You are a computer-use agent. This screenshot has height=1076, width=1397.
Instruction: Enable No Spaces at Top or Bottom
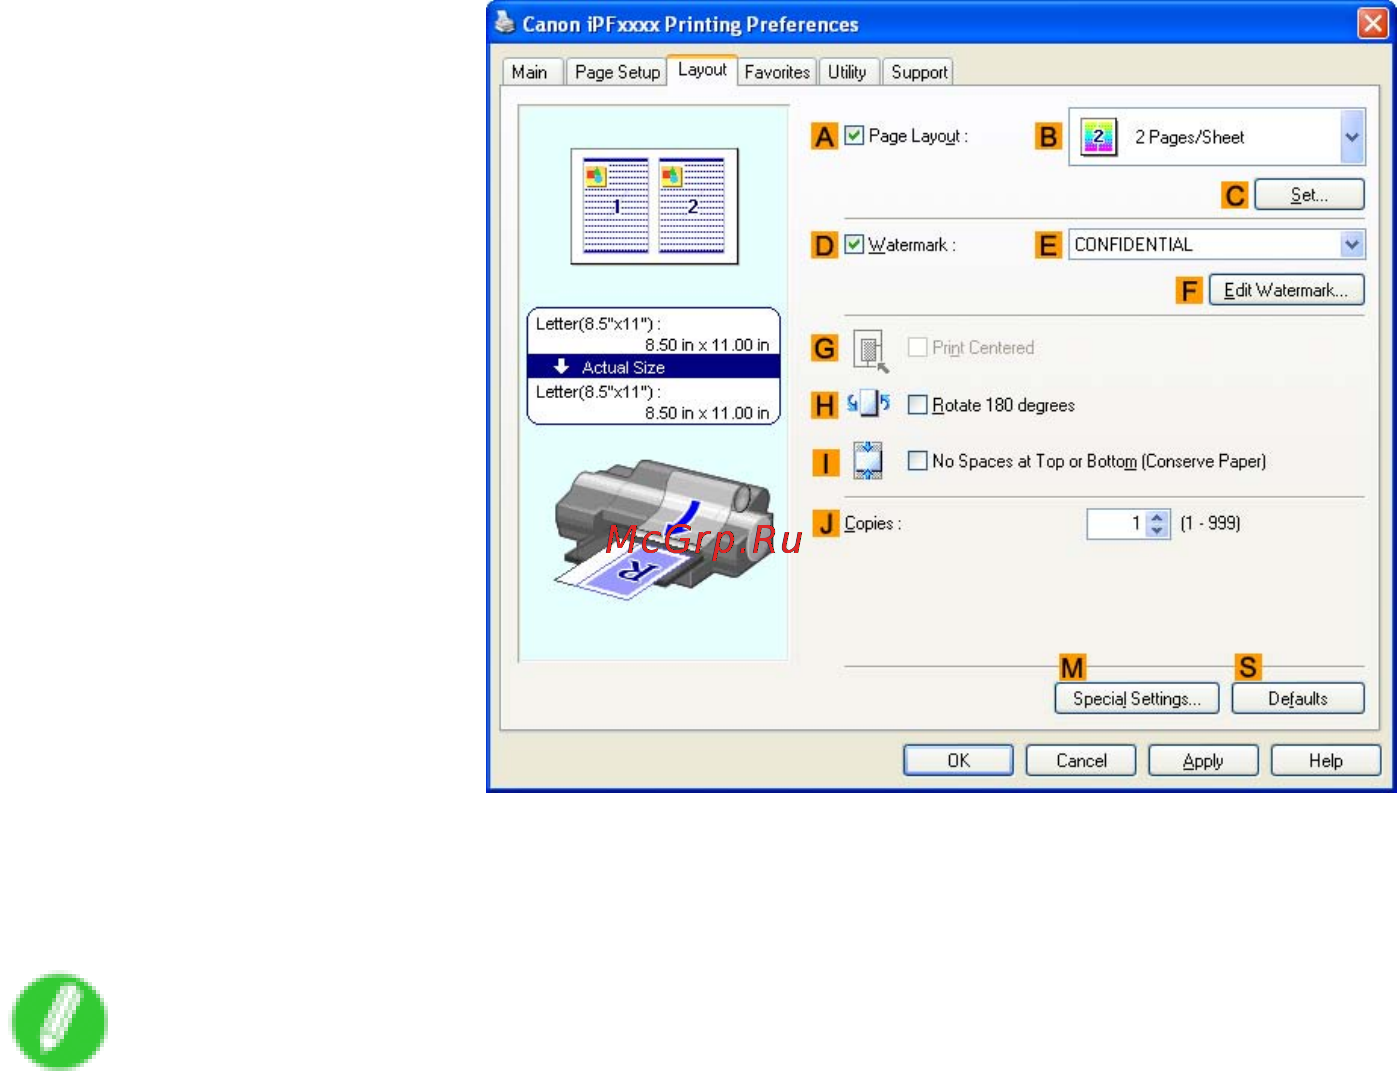(917, 460)
